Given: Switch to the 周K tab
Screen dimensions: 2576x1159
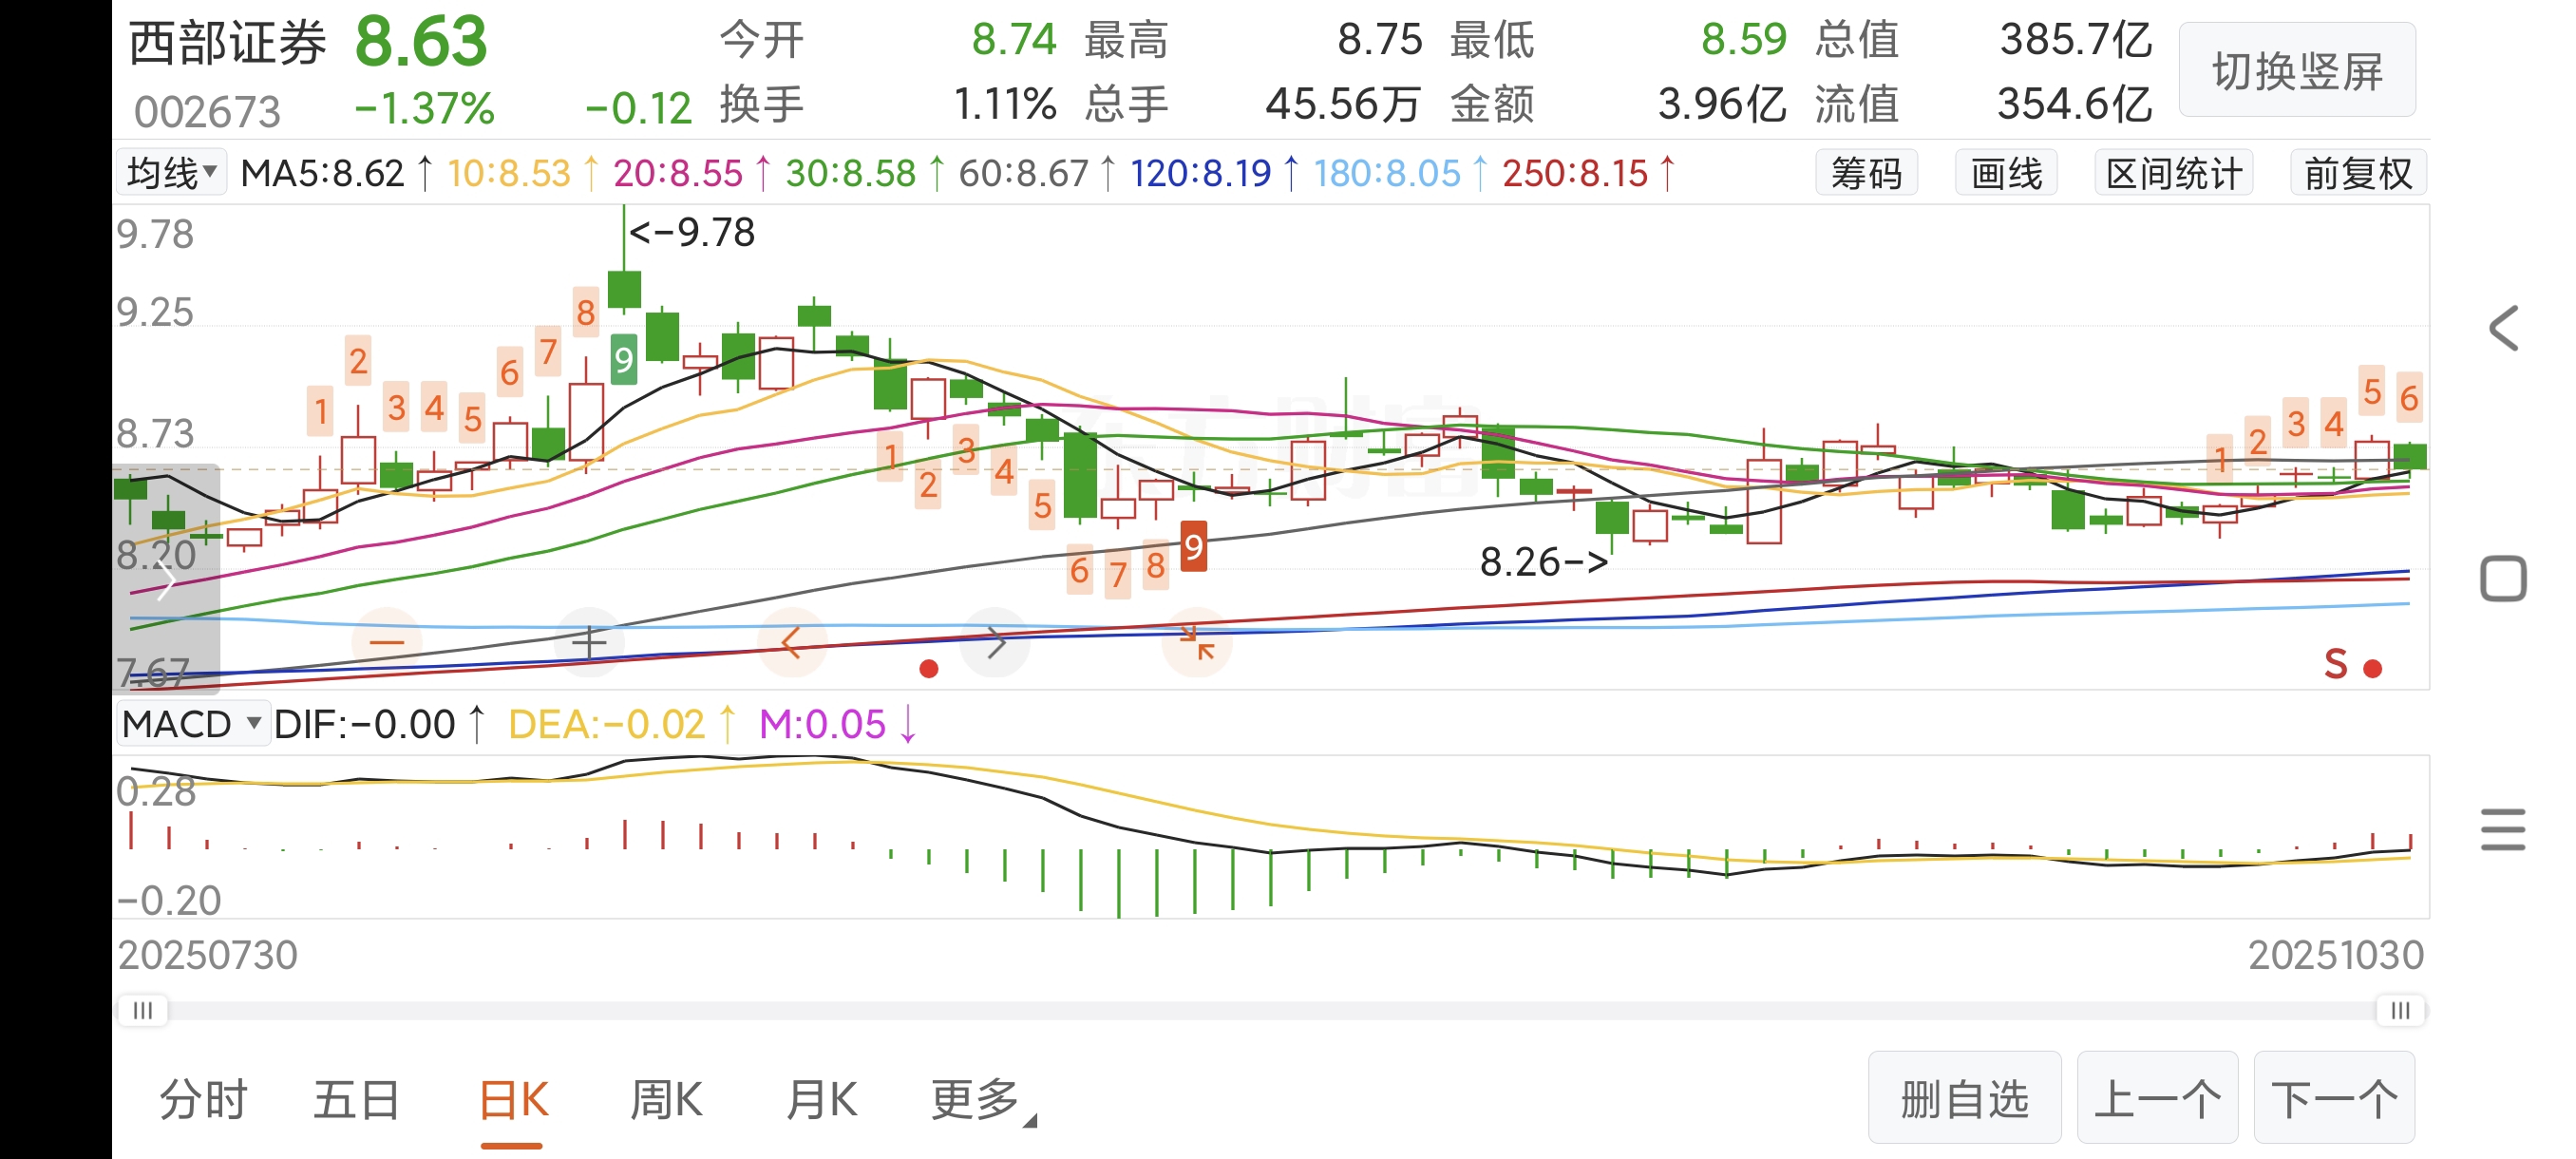Looking at the screenshot, I should tap(666, 1100).
